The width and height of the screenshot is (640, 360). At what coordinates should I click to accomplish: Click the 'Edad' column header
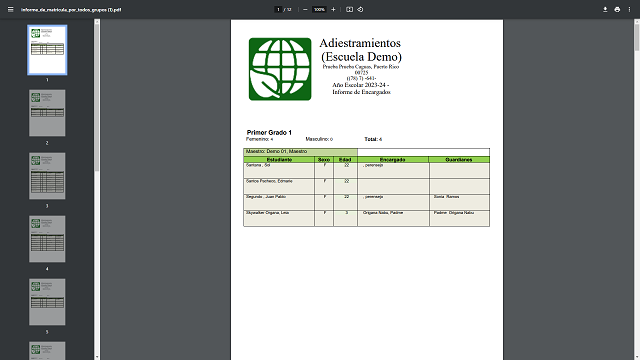click(x=345, y=160)
